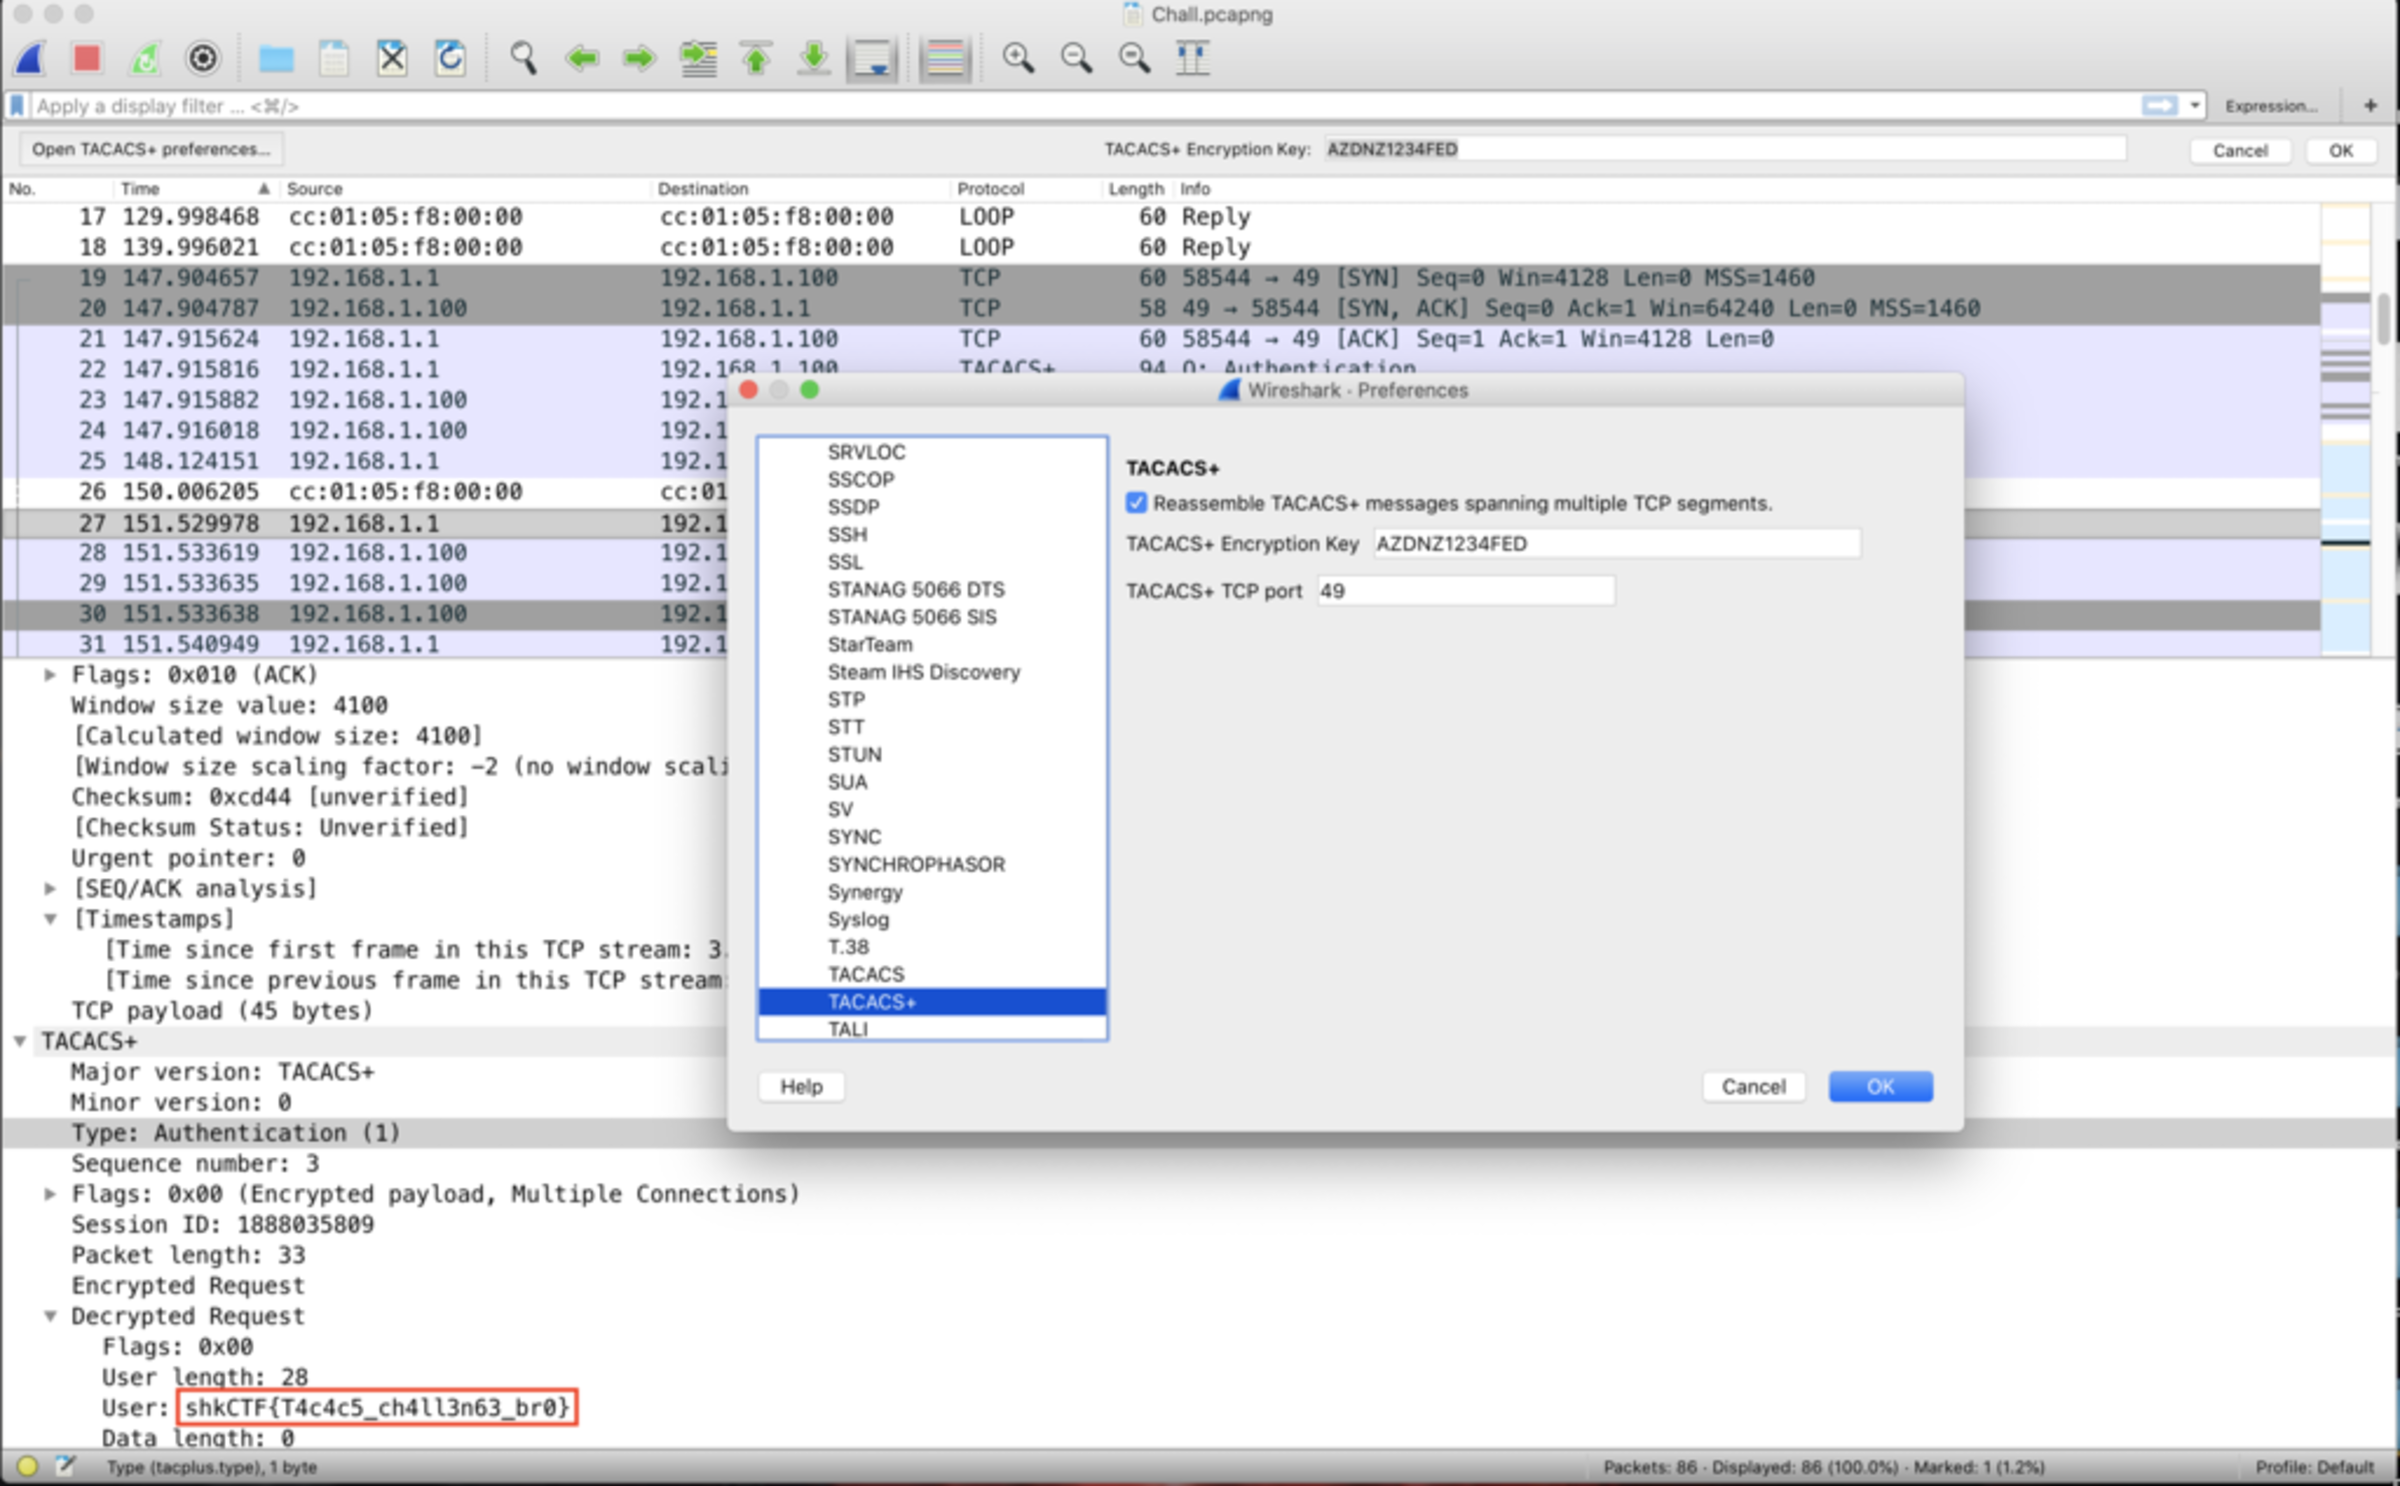The height and width of the screenshot is (1486, 2400).
Task: Click Cancel in the Preferences dialog
Action: pyautogui.click(x=1753, y=1086)
